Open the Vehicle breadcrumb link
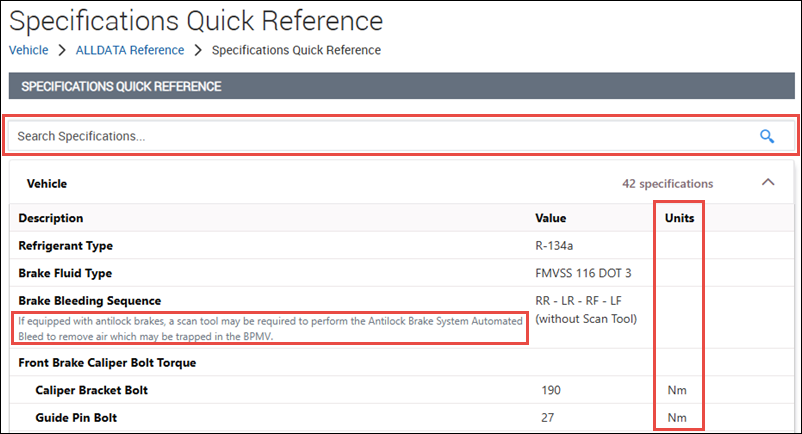802x434 pixels. (x=28, y=50)
